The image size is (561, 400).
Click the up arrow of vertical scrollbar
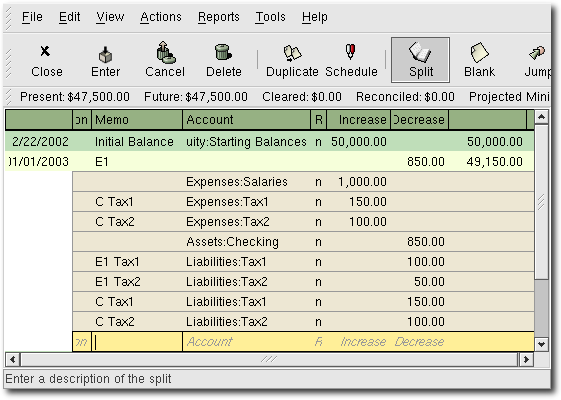(541, 117)
